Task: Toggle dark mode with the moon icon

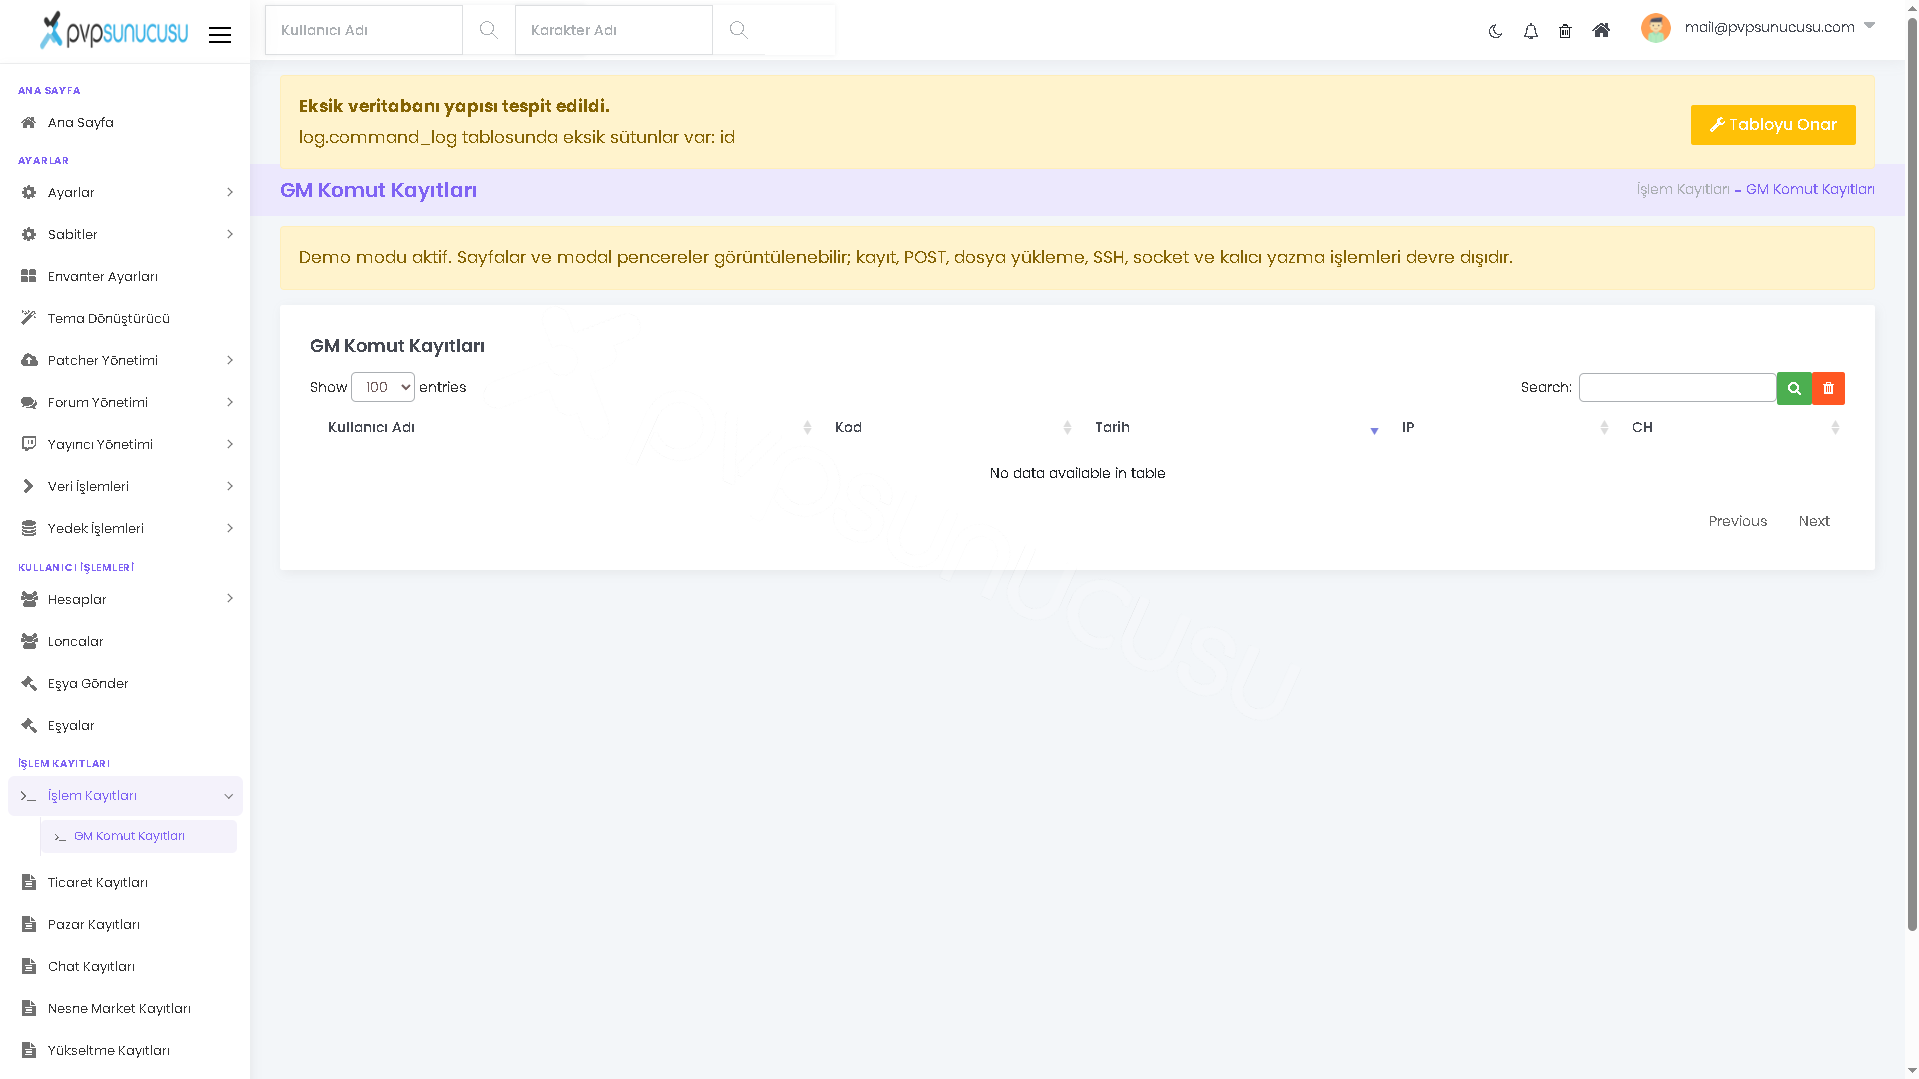Action: click(1495, 31)
